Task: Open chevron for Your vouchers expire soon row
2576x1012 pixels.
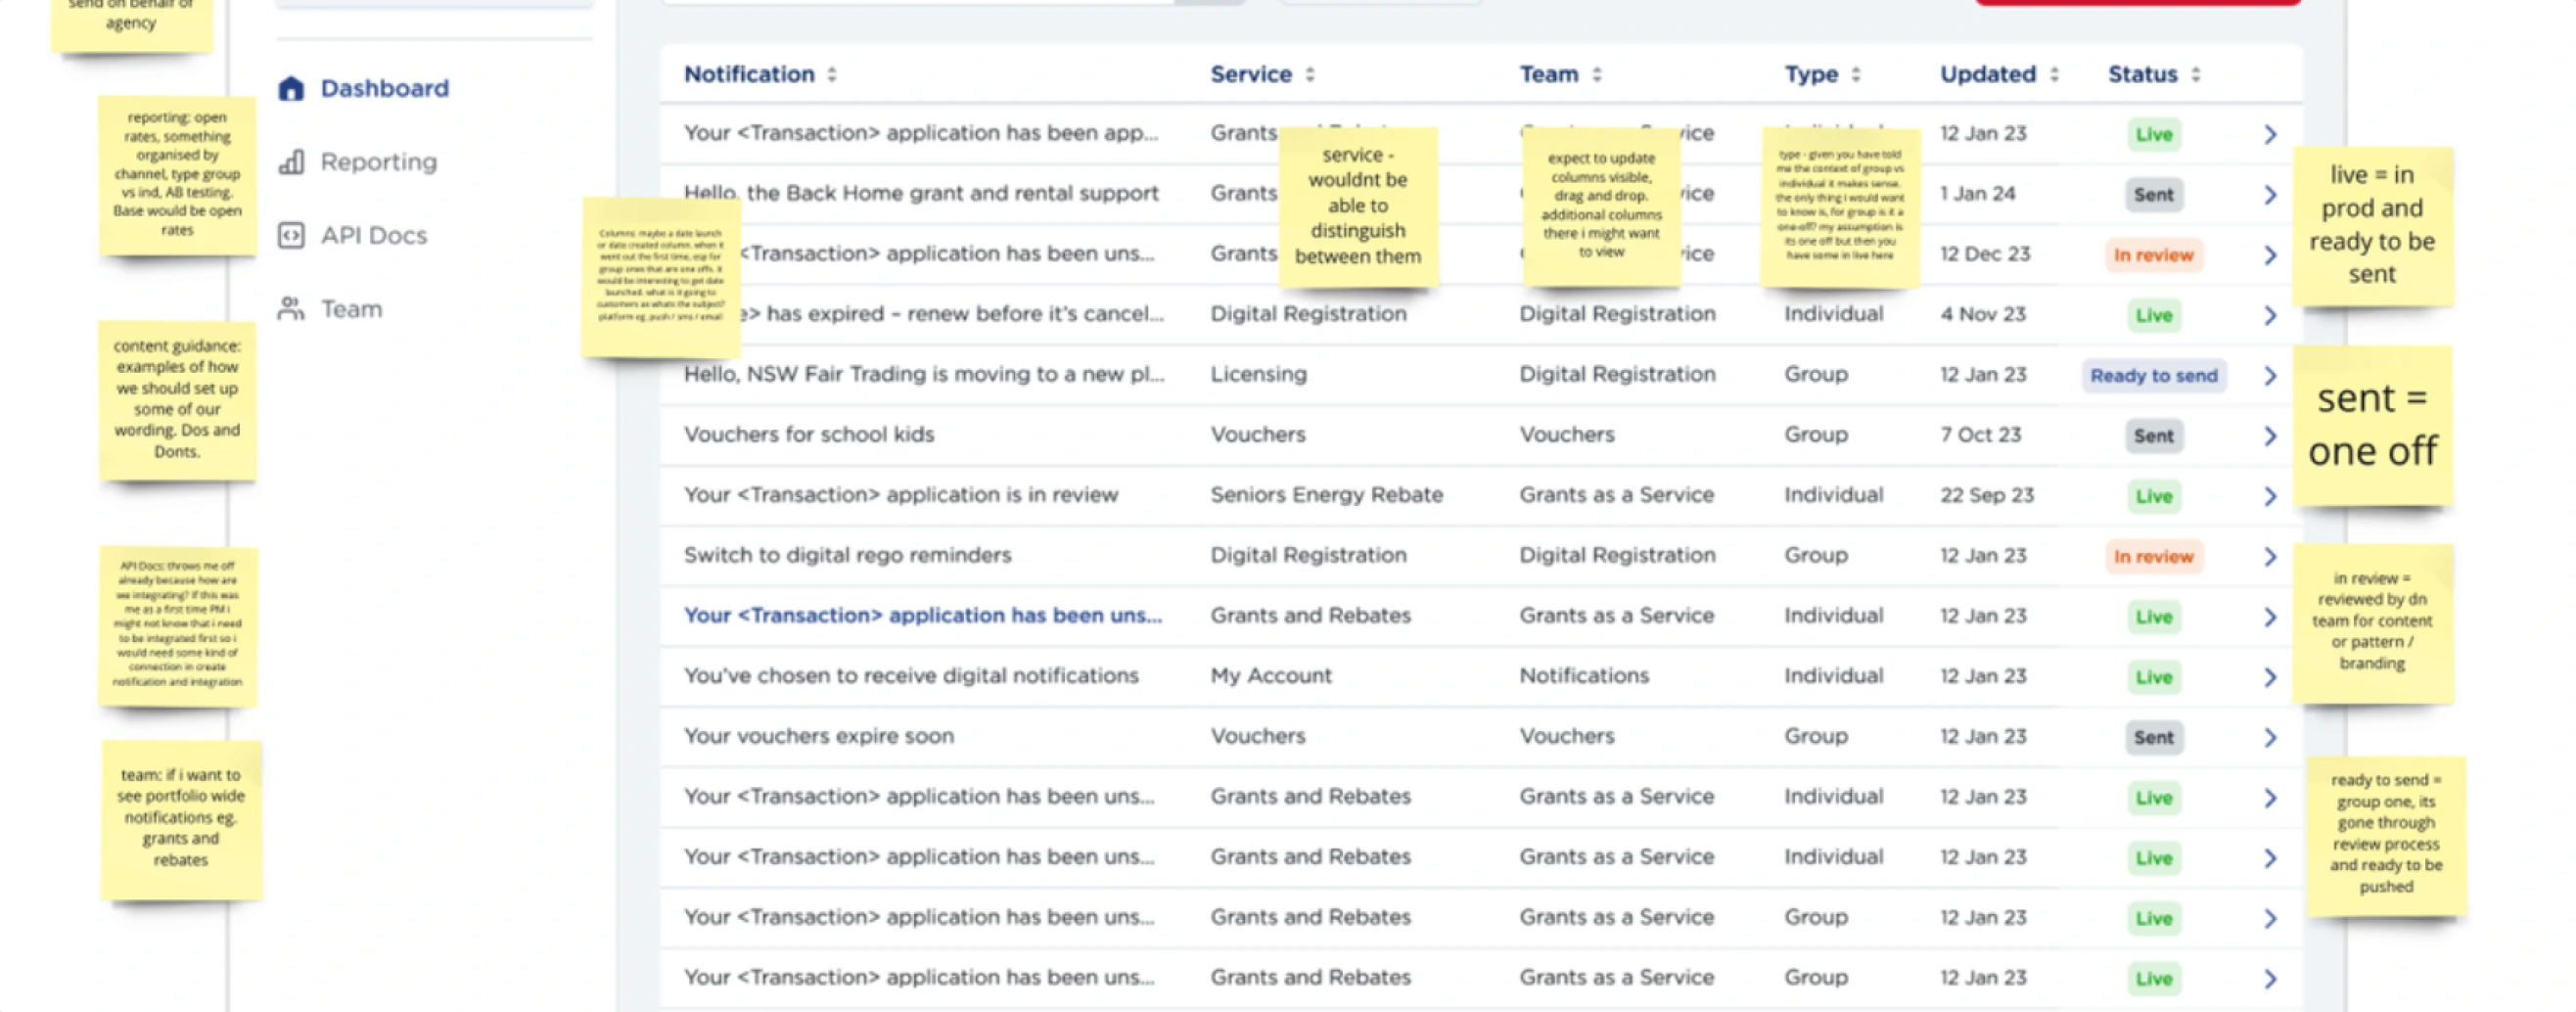Action: click(x=2270, y=737)
